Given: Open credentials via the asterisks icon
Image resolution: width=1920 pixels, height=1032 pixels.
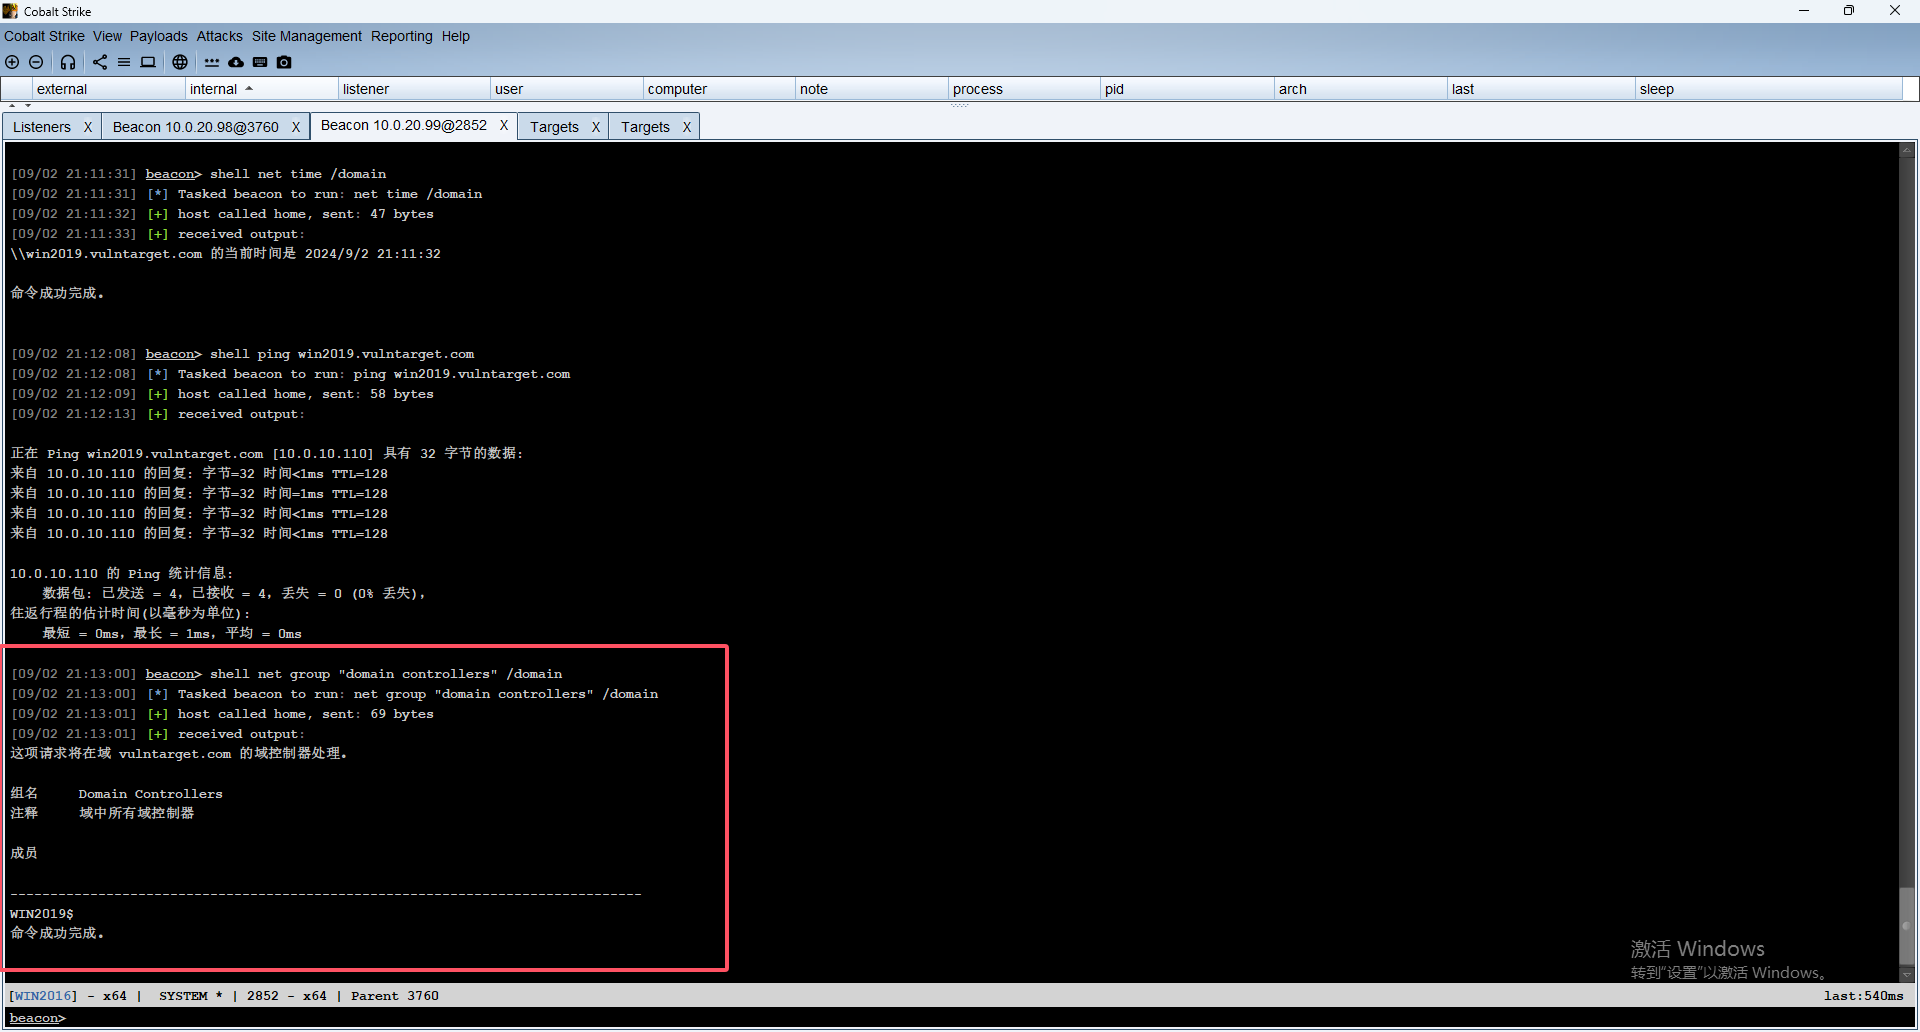Looking at the screenshot, I should [x=212, y=62].
